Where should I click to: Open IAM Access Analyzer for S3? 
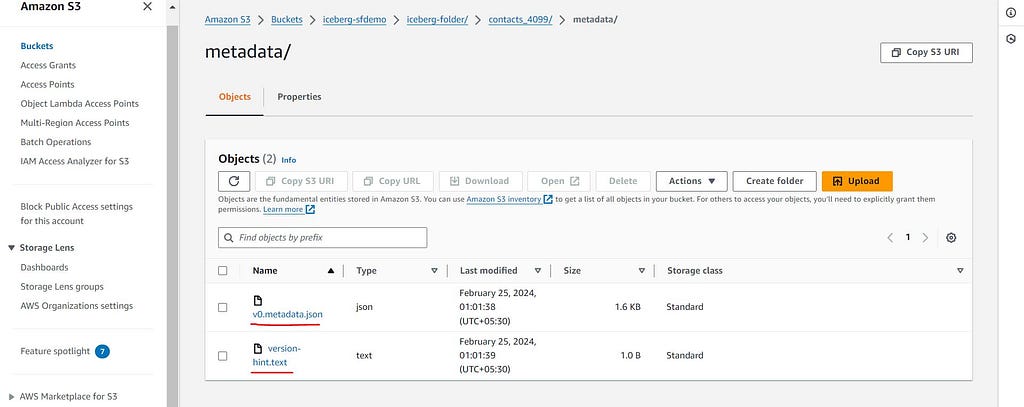(74, 161)
